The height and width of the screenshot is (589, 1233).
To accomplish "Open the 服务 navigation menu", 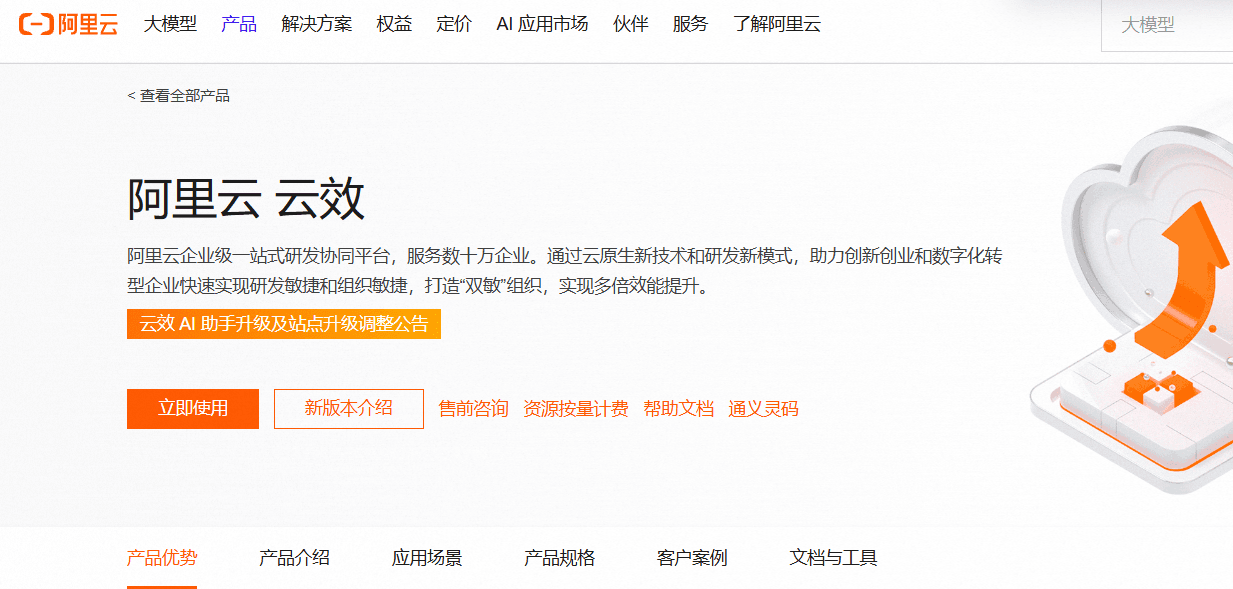I will [x=690, y=25].
